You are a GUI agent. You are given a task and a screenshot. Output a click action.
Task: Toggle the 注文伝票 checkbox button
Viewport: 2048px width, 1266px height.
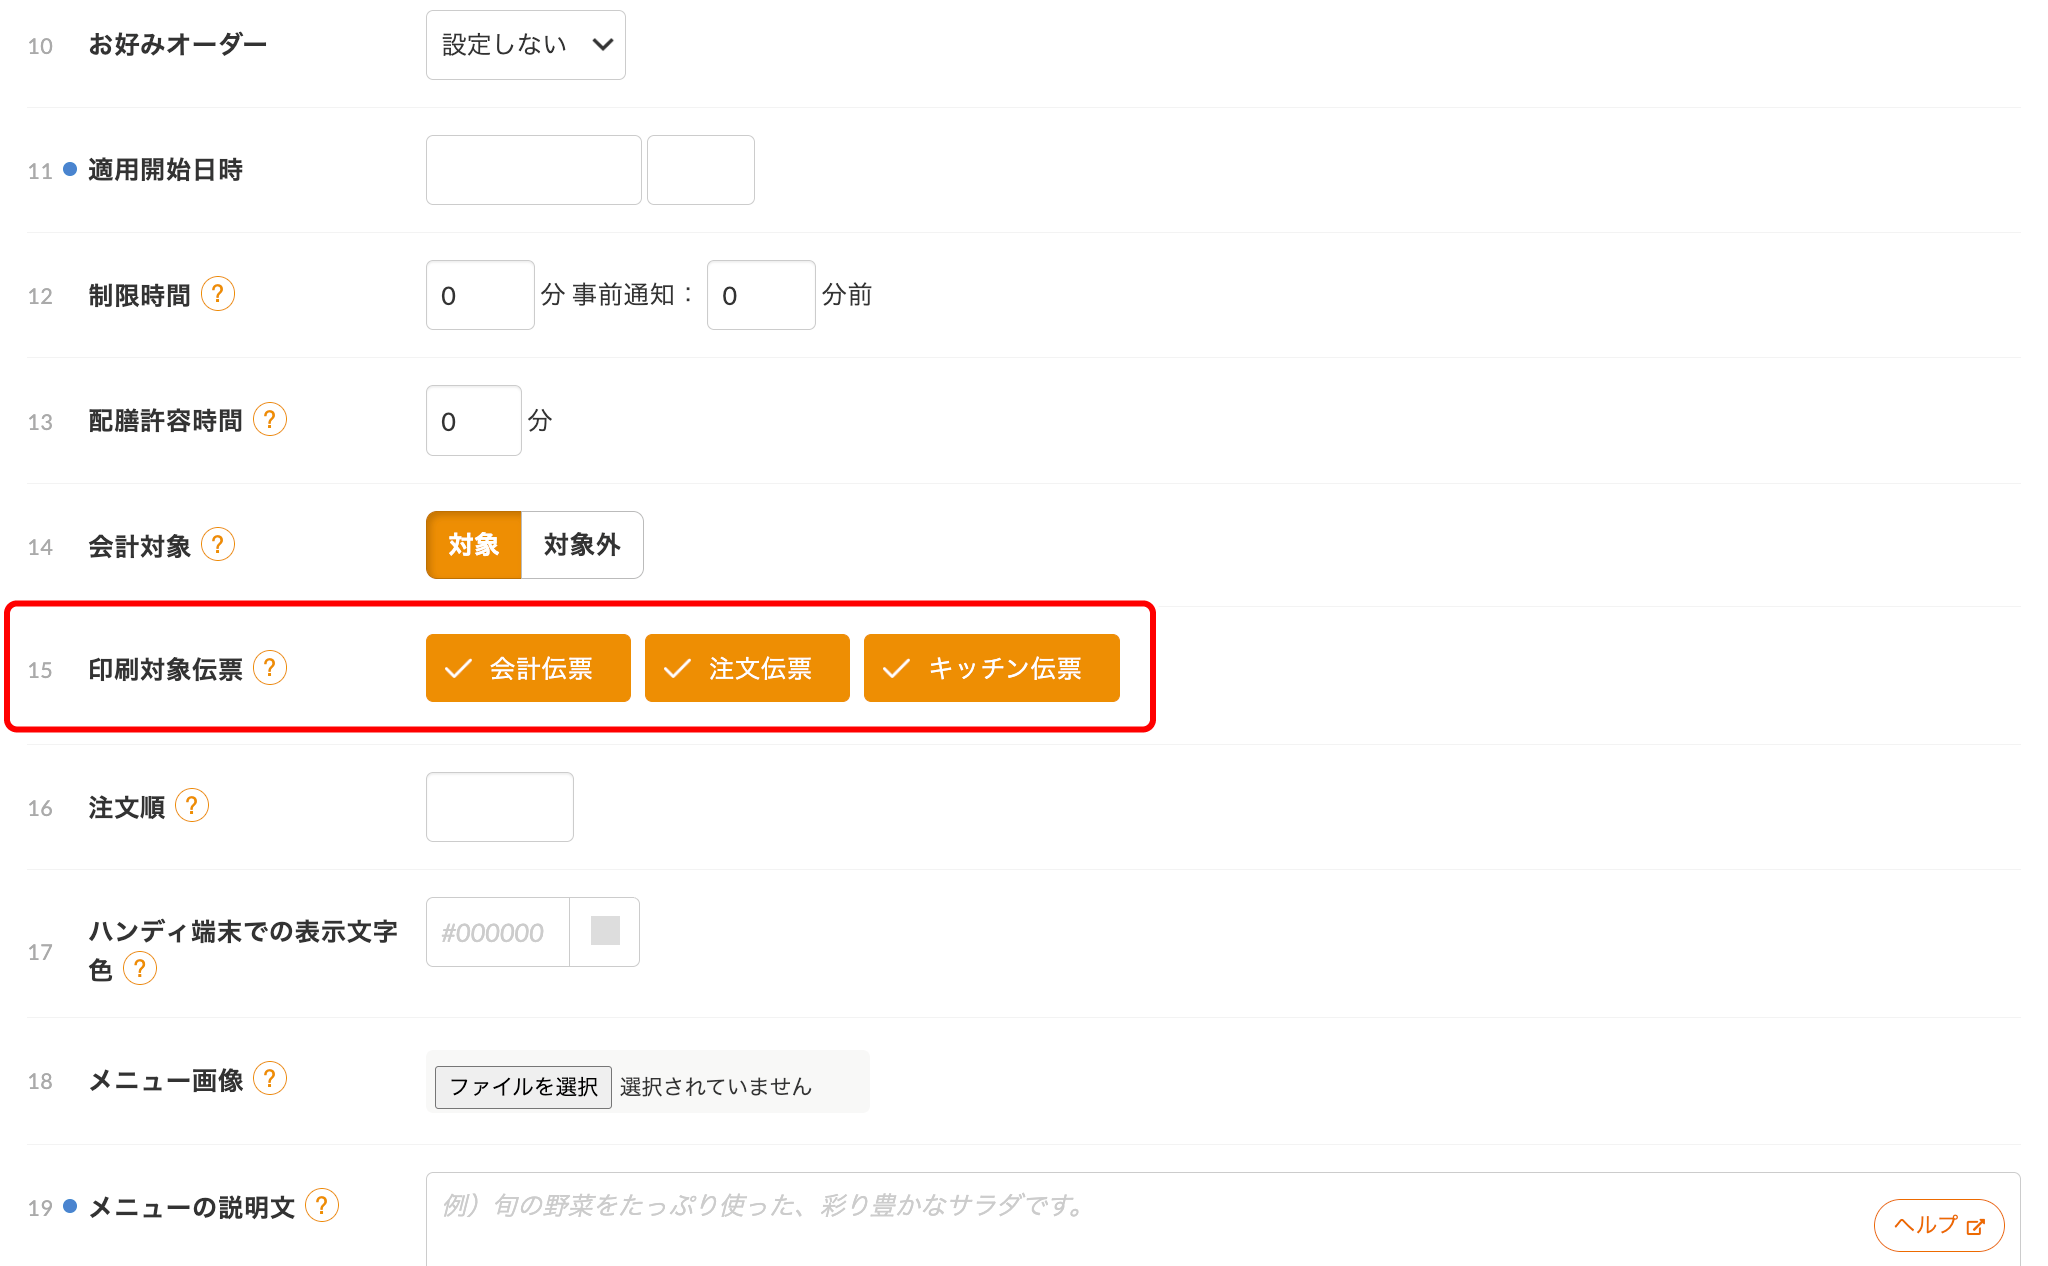(747, 668)
